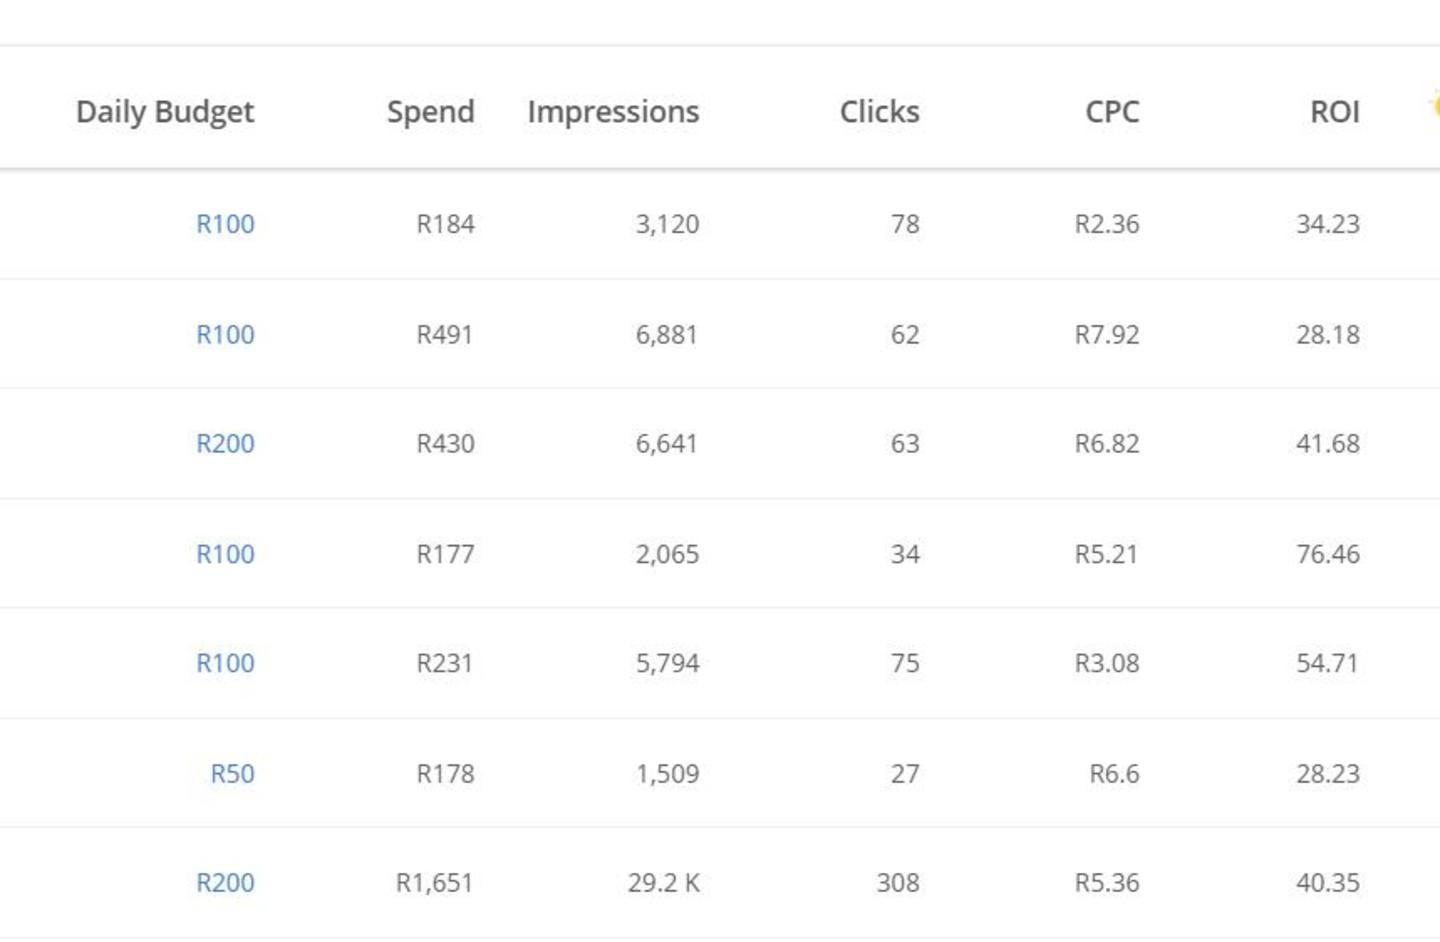Image resolution: width=1440 pixels, height=942 pixels.
Task: Sort campaigns by Clicks column
Action: click(x=879, y=111)
